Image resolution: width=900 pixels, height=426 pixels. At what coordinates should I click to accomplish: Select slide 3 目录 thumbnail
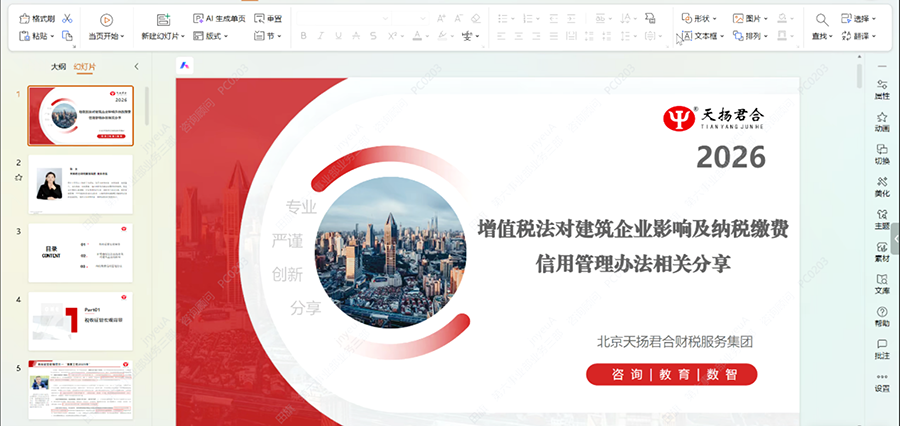(x=80, y=252)
